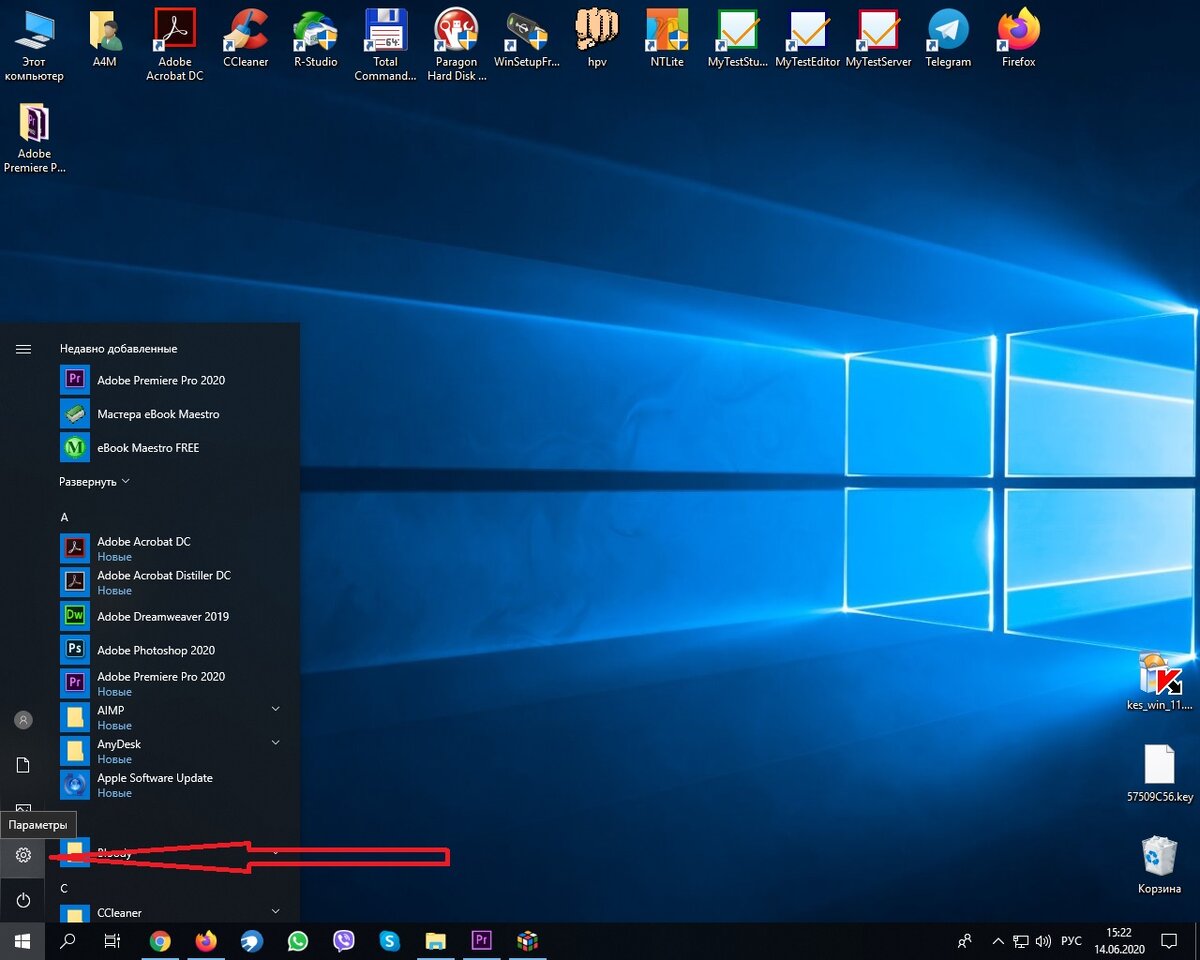Select Этот компьютер desktop icon
This screenshot has width=1200, height=960.
pos(34,46)
